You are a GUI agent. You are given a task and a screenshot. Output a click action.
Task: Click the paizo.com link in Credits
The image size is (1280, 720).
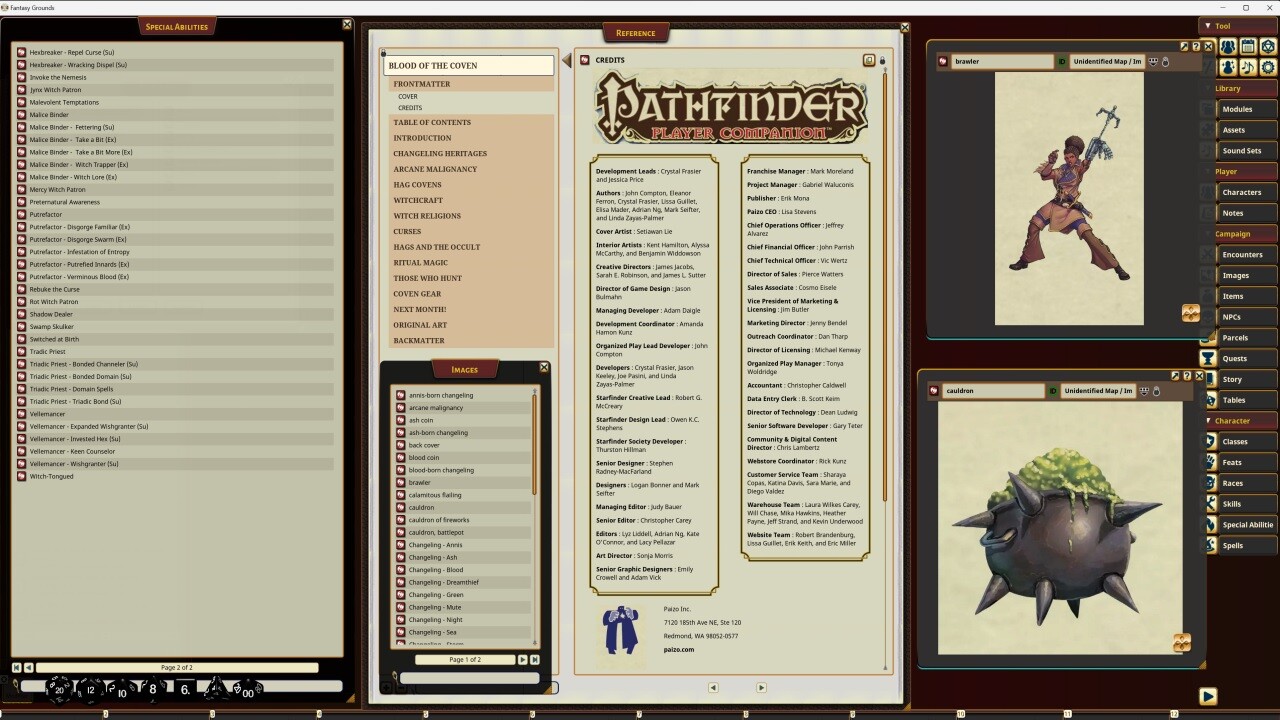680,648
